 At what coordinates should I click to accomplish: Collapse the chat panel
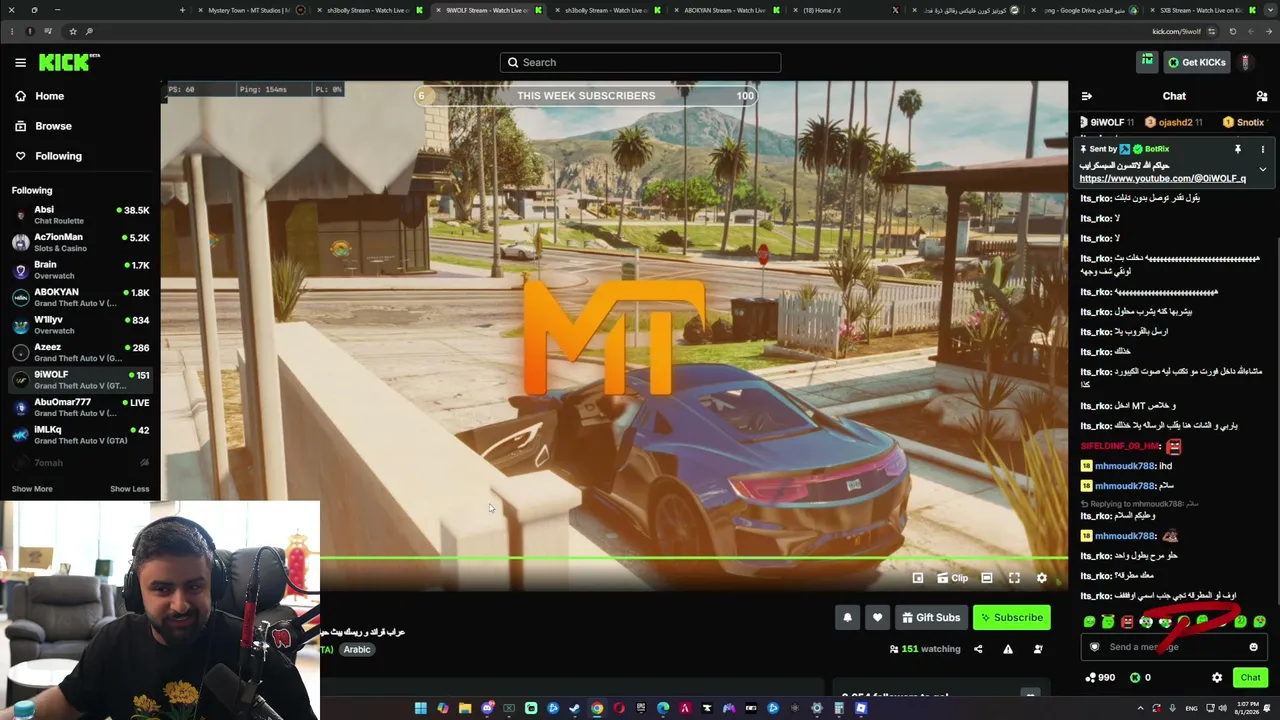pos(1087,97)
